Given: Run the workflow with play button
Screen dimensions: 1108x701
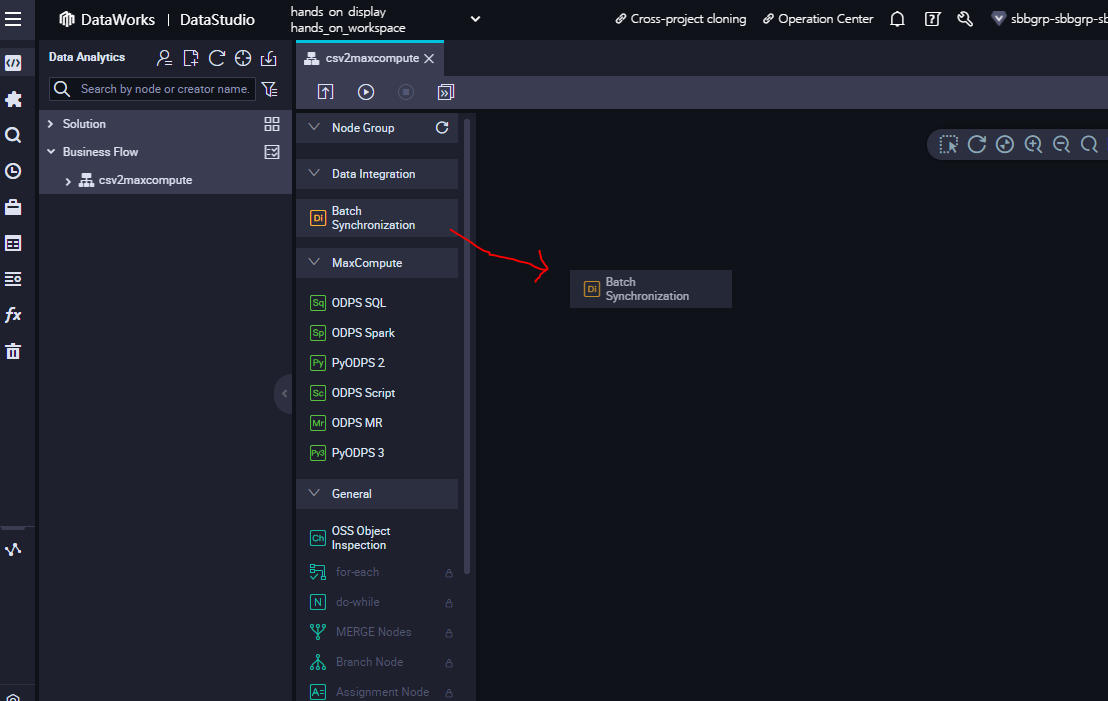Looking at the screenshot, I should tap(365, 92).
